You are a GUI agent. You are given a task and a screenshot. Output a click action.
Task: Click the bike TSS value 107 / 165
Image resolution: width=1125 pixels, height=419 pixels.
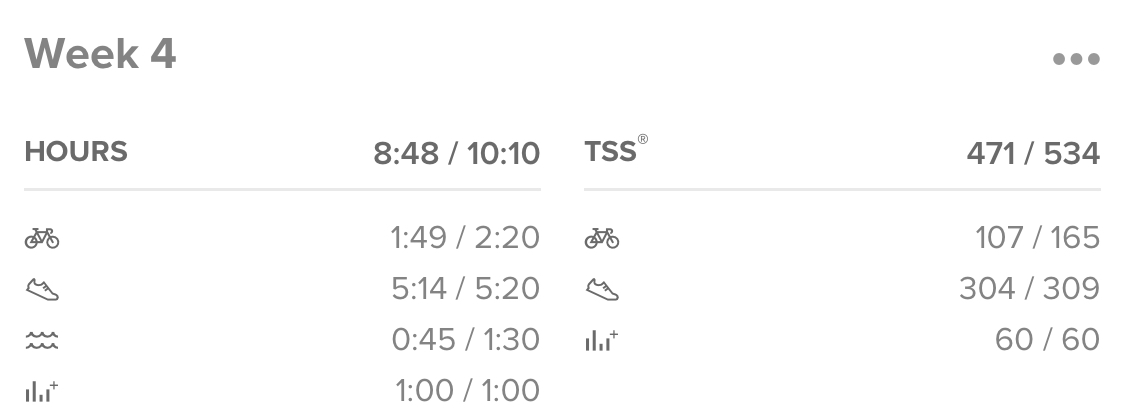tap(1037, 237)
